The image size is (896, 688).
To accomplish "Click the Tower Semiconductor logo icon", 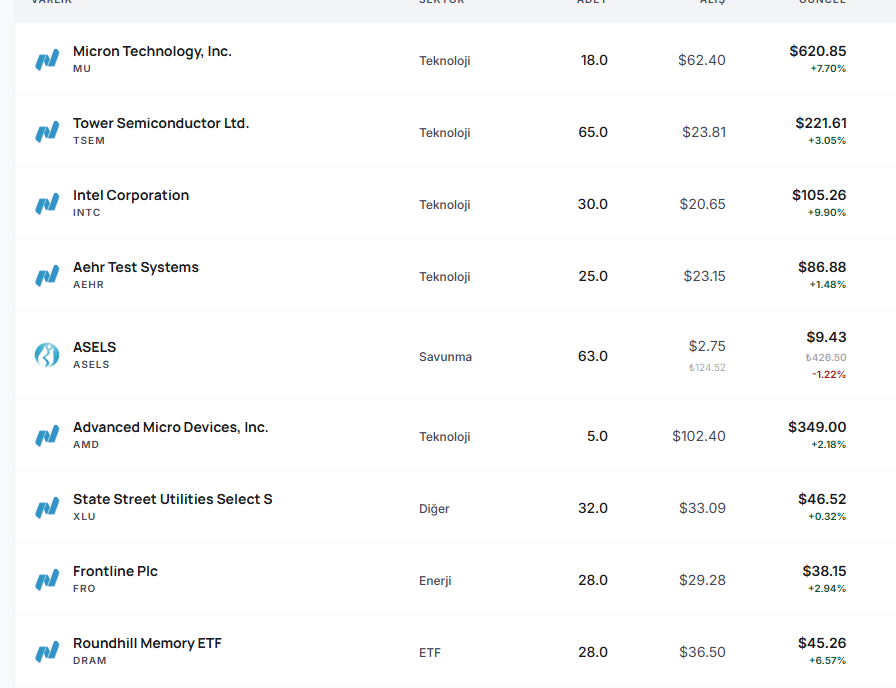I will coord(47,131).
